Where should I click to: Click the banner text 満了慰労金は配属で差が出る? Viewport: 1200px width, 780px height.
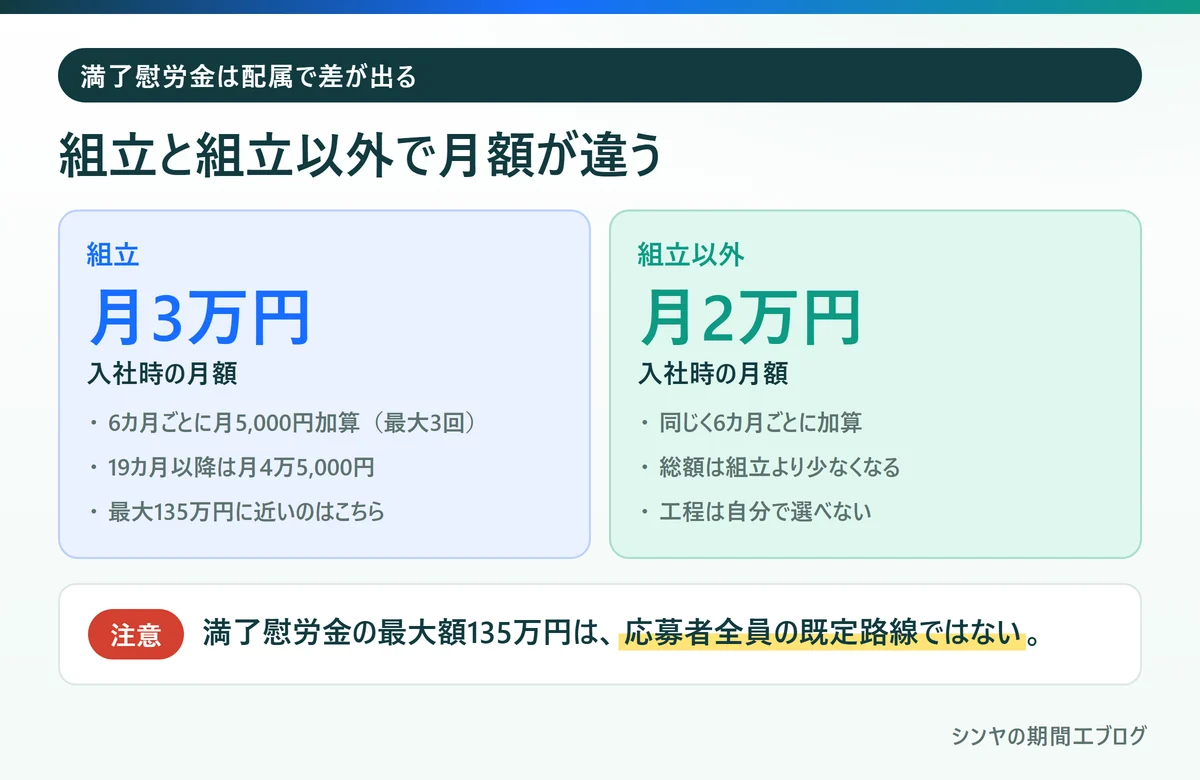pos(247,76)
